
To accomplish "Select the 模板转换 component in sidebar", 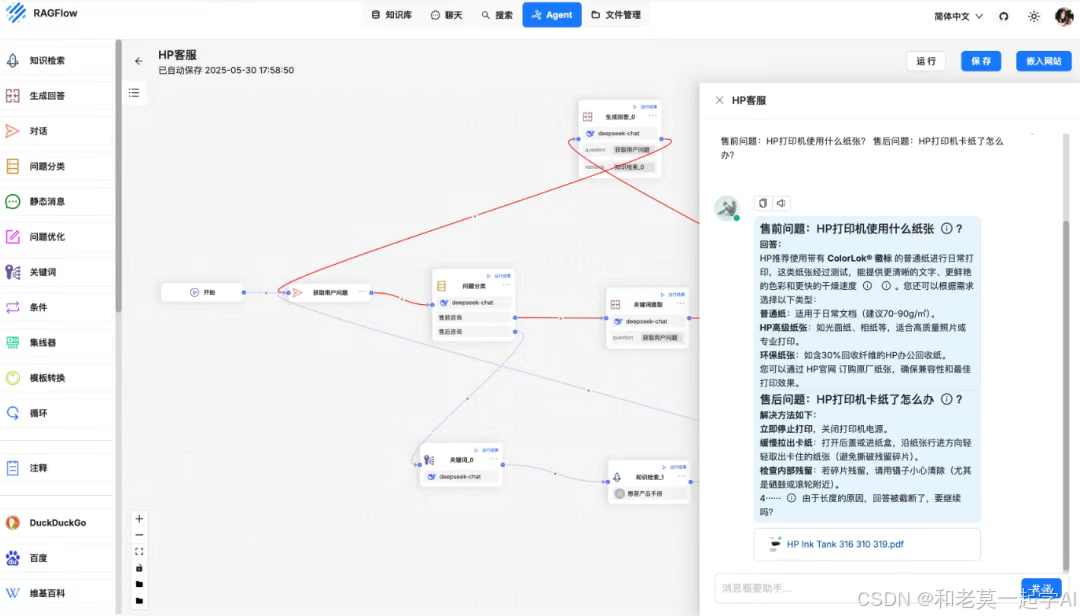I will (x=56, y=378).
